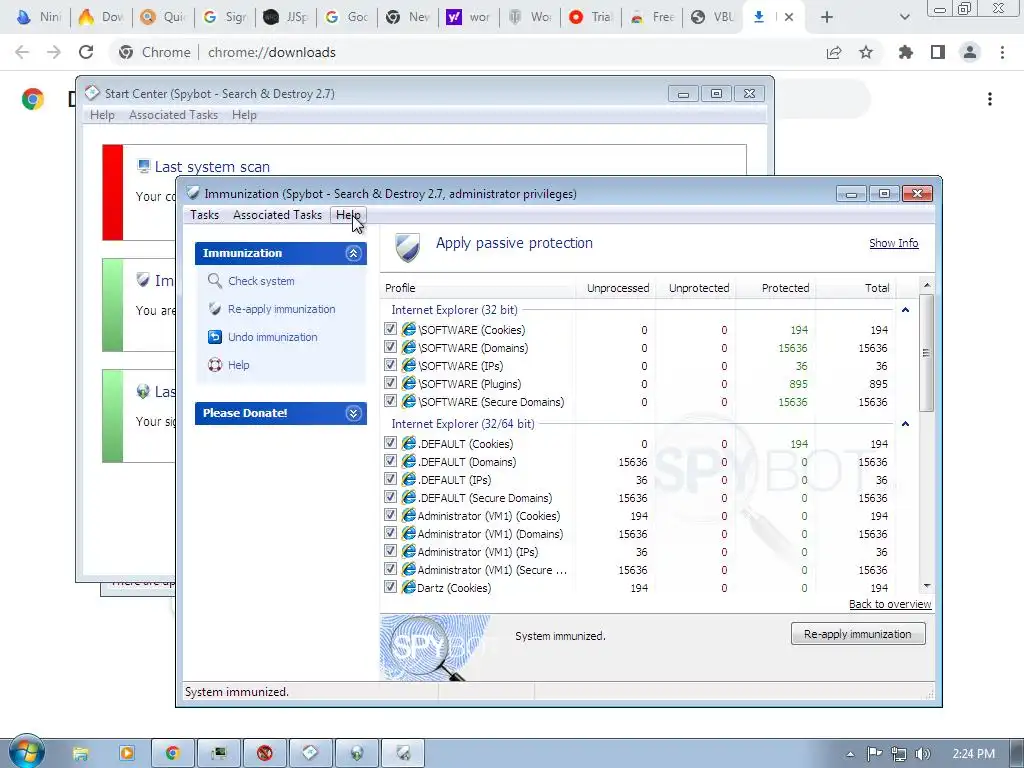Click the blue Undo immunization icon
Screen dimensions: 1024x768
[x=214, y=337]
